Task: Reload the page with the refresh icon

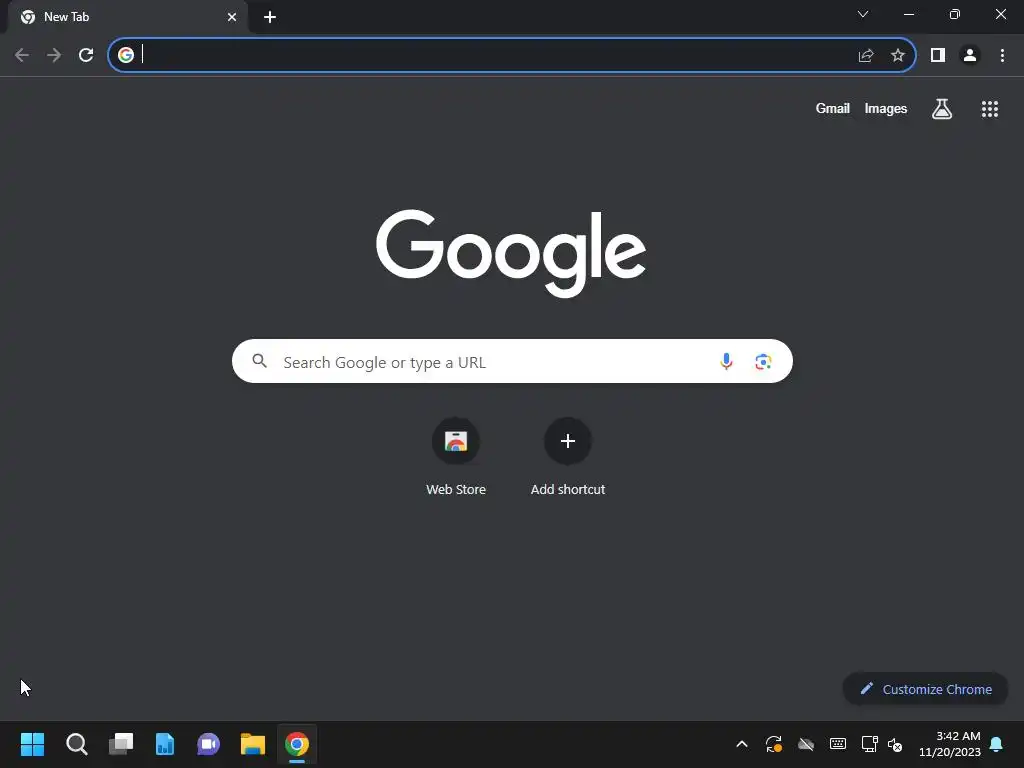Action: click(x=86, y=55)
